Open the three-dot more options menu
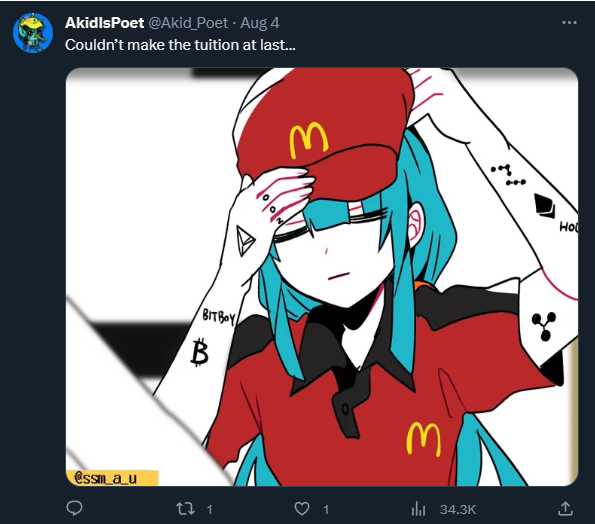 tap(569, 23)
